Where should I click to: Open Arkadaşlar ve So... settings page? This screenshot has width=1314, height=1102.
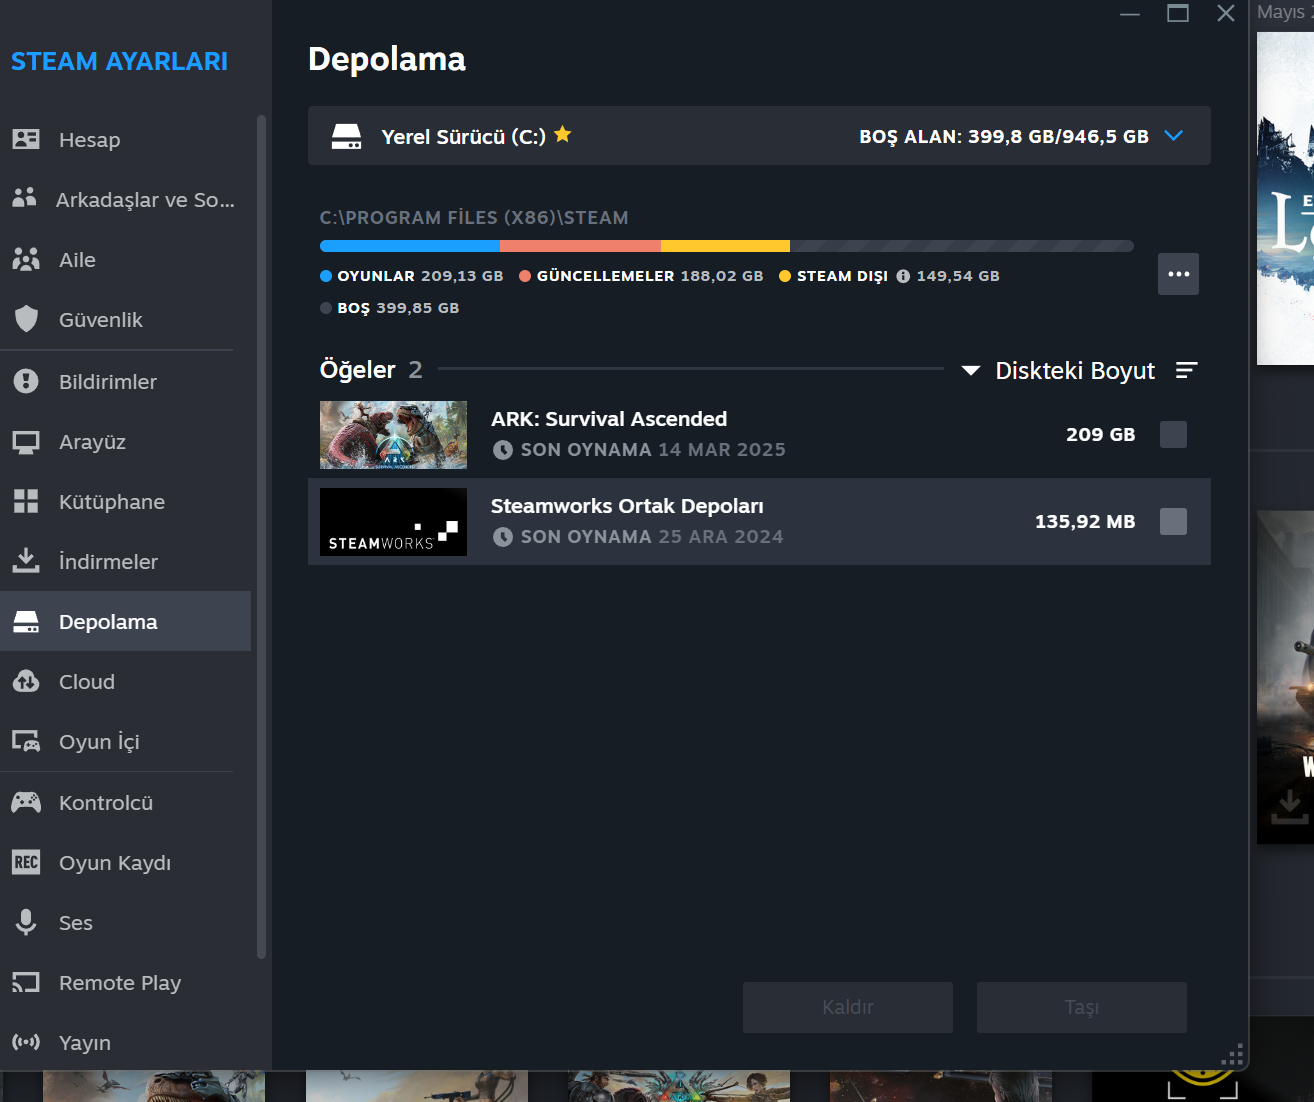[x=126, y=200]
